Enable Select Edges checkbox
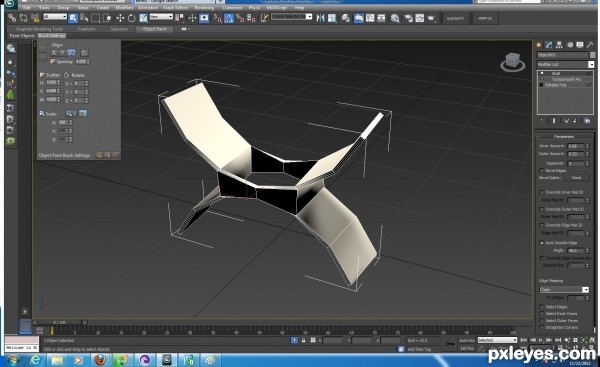This screenshot has height=367, width=600. [542, 307]
